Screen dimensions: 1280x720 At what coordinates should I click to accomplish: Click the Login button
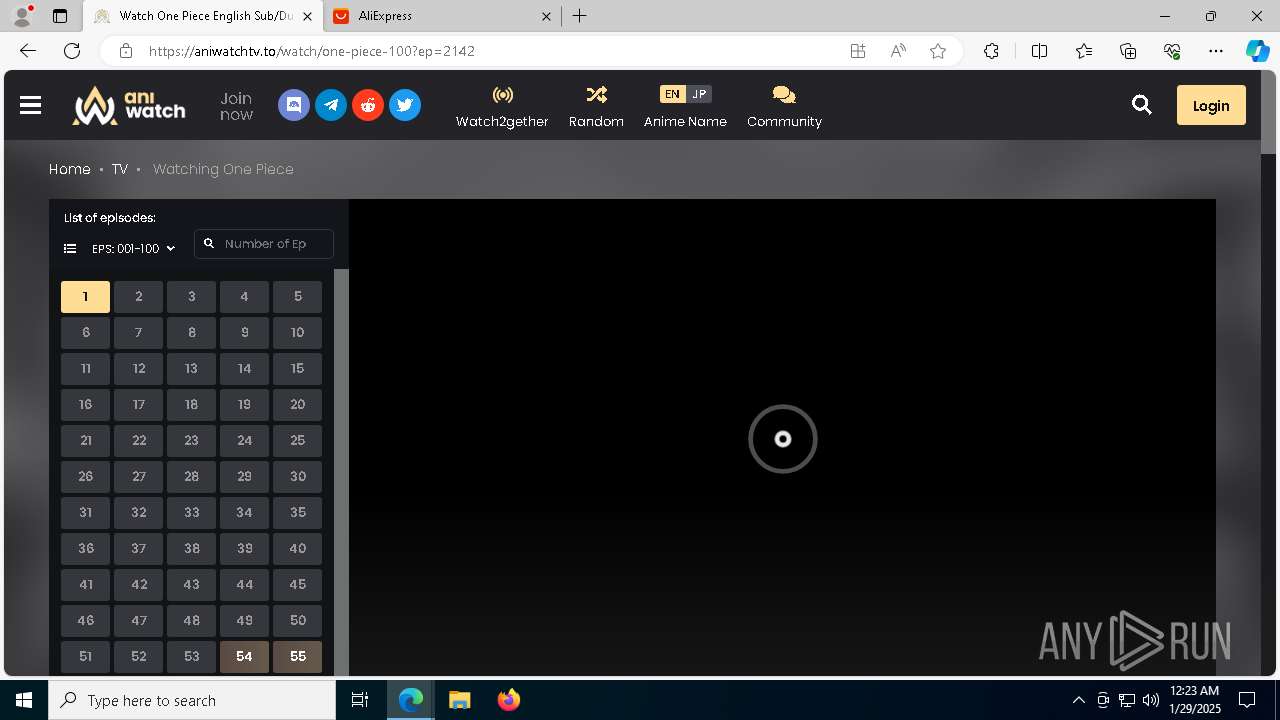tap(1211, 105)
